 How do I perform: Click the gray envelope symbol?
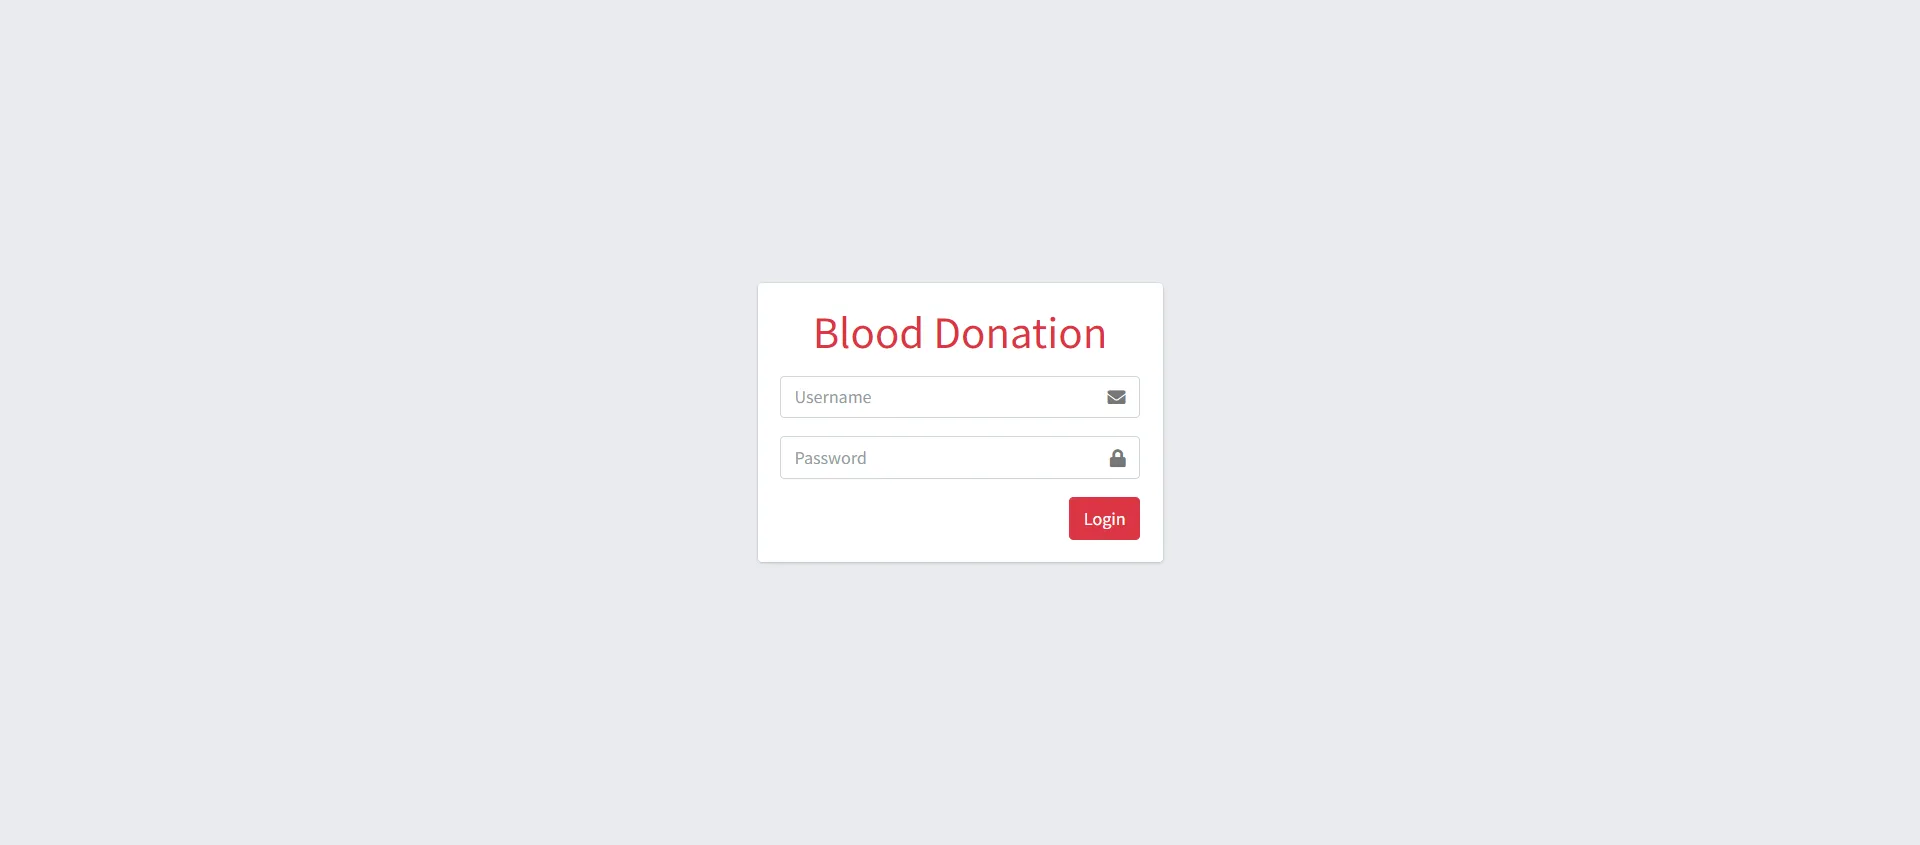(x=1116, y=397)
